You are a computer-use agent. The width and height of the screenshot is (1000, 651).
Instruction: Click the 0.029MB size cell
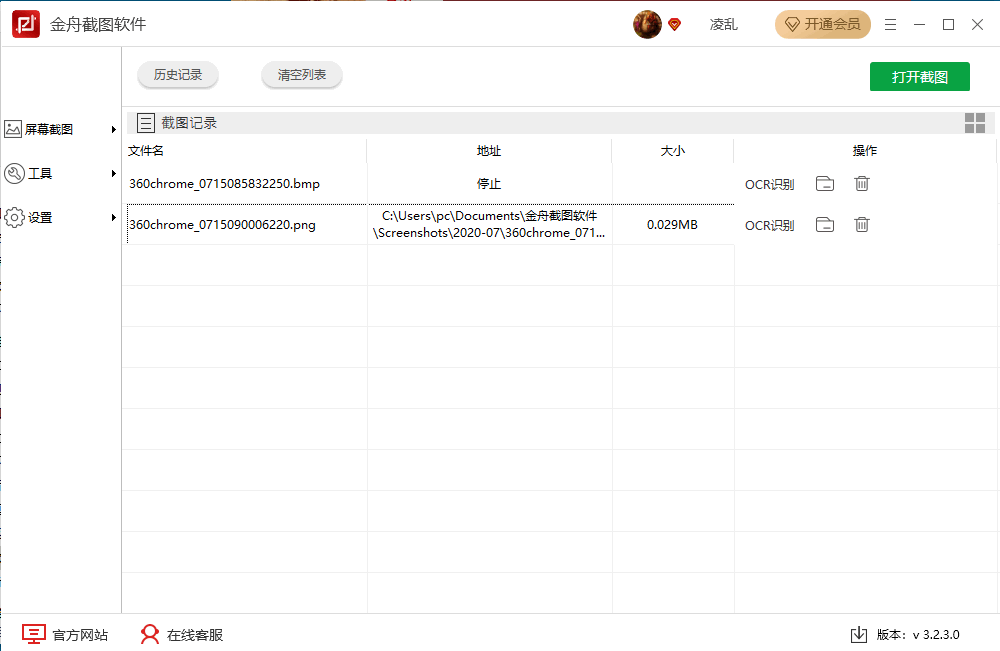point(672,224)
